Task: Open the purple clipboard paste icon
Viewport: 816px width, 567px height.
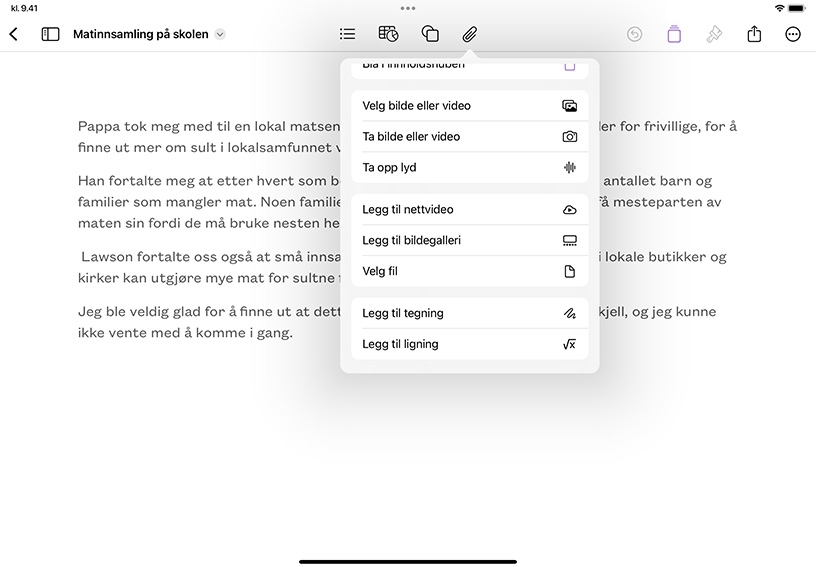Action: (674, 34)
